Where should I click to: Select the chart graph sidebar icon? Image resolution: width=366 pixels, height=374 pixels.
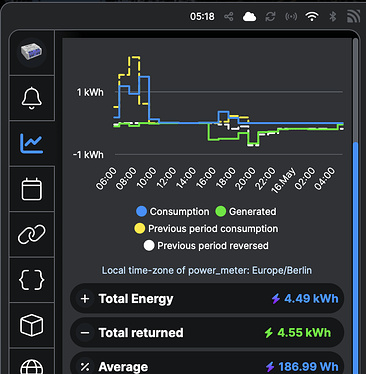[32, 143]
